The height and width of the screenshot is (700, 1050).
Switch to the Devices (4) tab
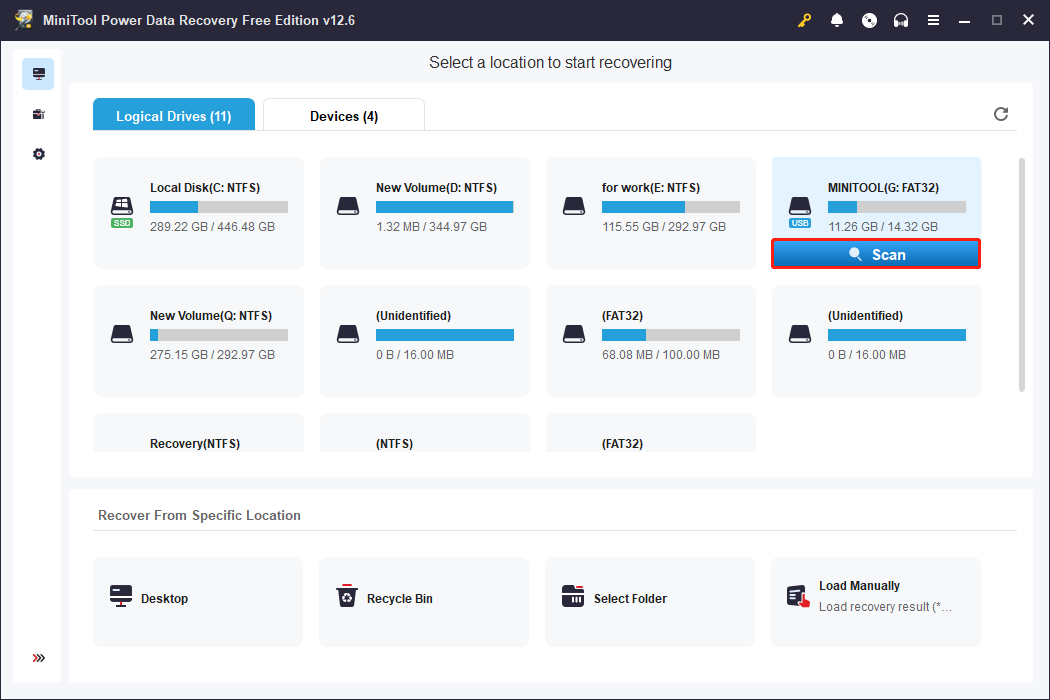point(343,115)
